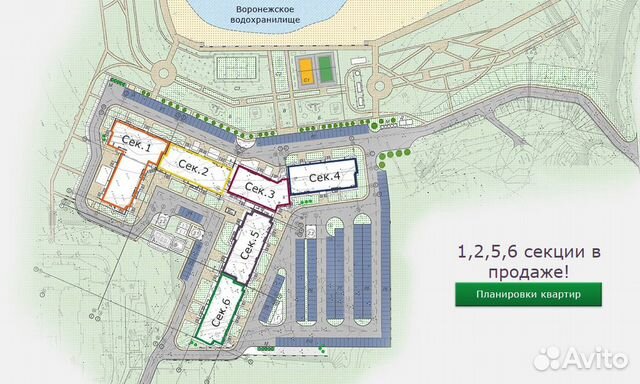640x384 pixels.
Task: Select building section Сек.4 on the plan
Action: click(324, 176)
